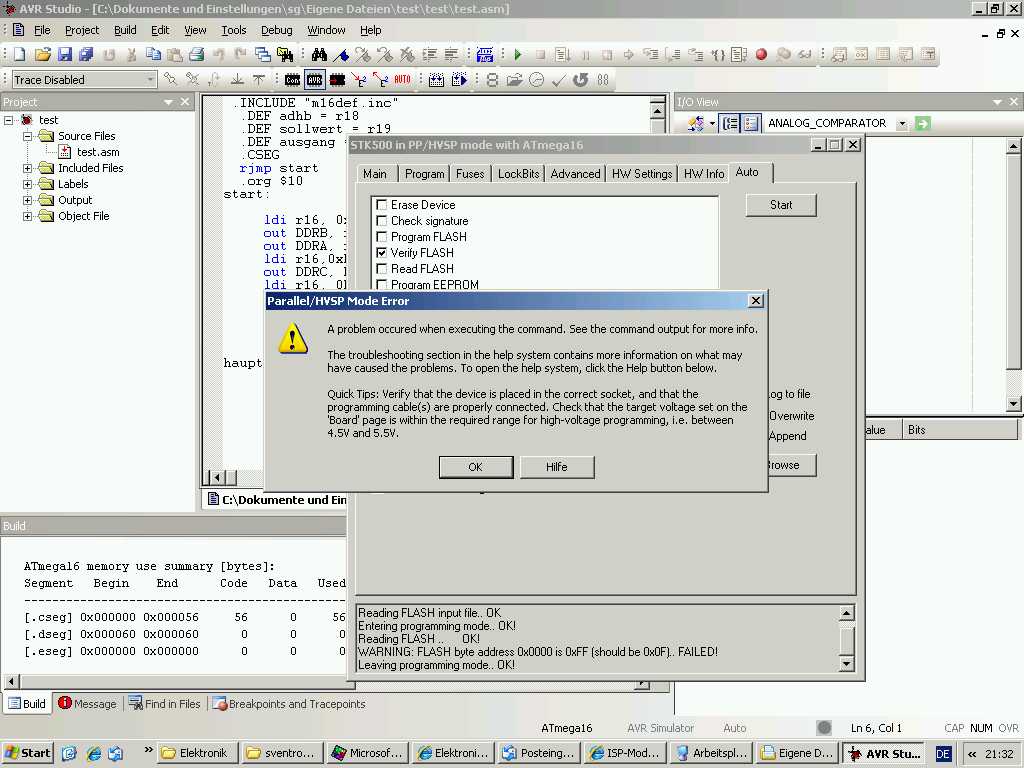Expand the Included Files folder
The height and width of the screenshot is (768, 1024).
[x=27, y=168]
